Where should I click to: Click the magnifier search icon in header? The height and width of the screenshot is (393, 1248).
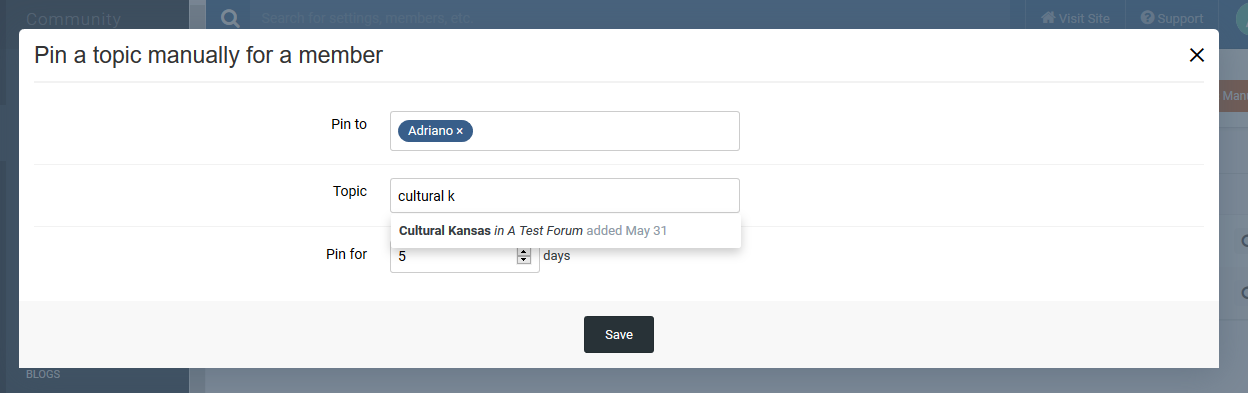click(230, 18)
